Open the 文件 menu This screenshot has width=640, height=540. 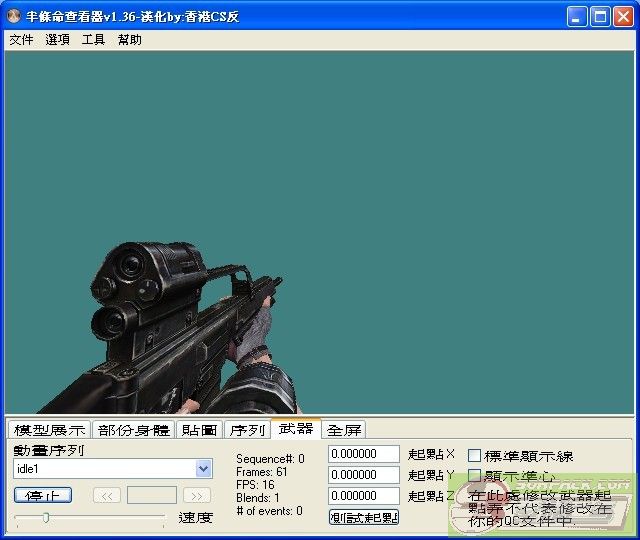(21, 40)
